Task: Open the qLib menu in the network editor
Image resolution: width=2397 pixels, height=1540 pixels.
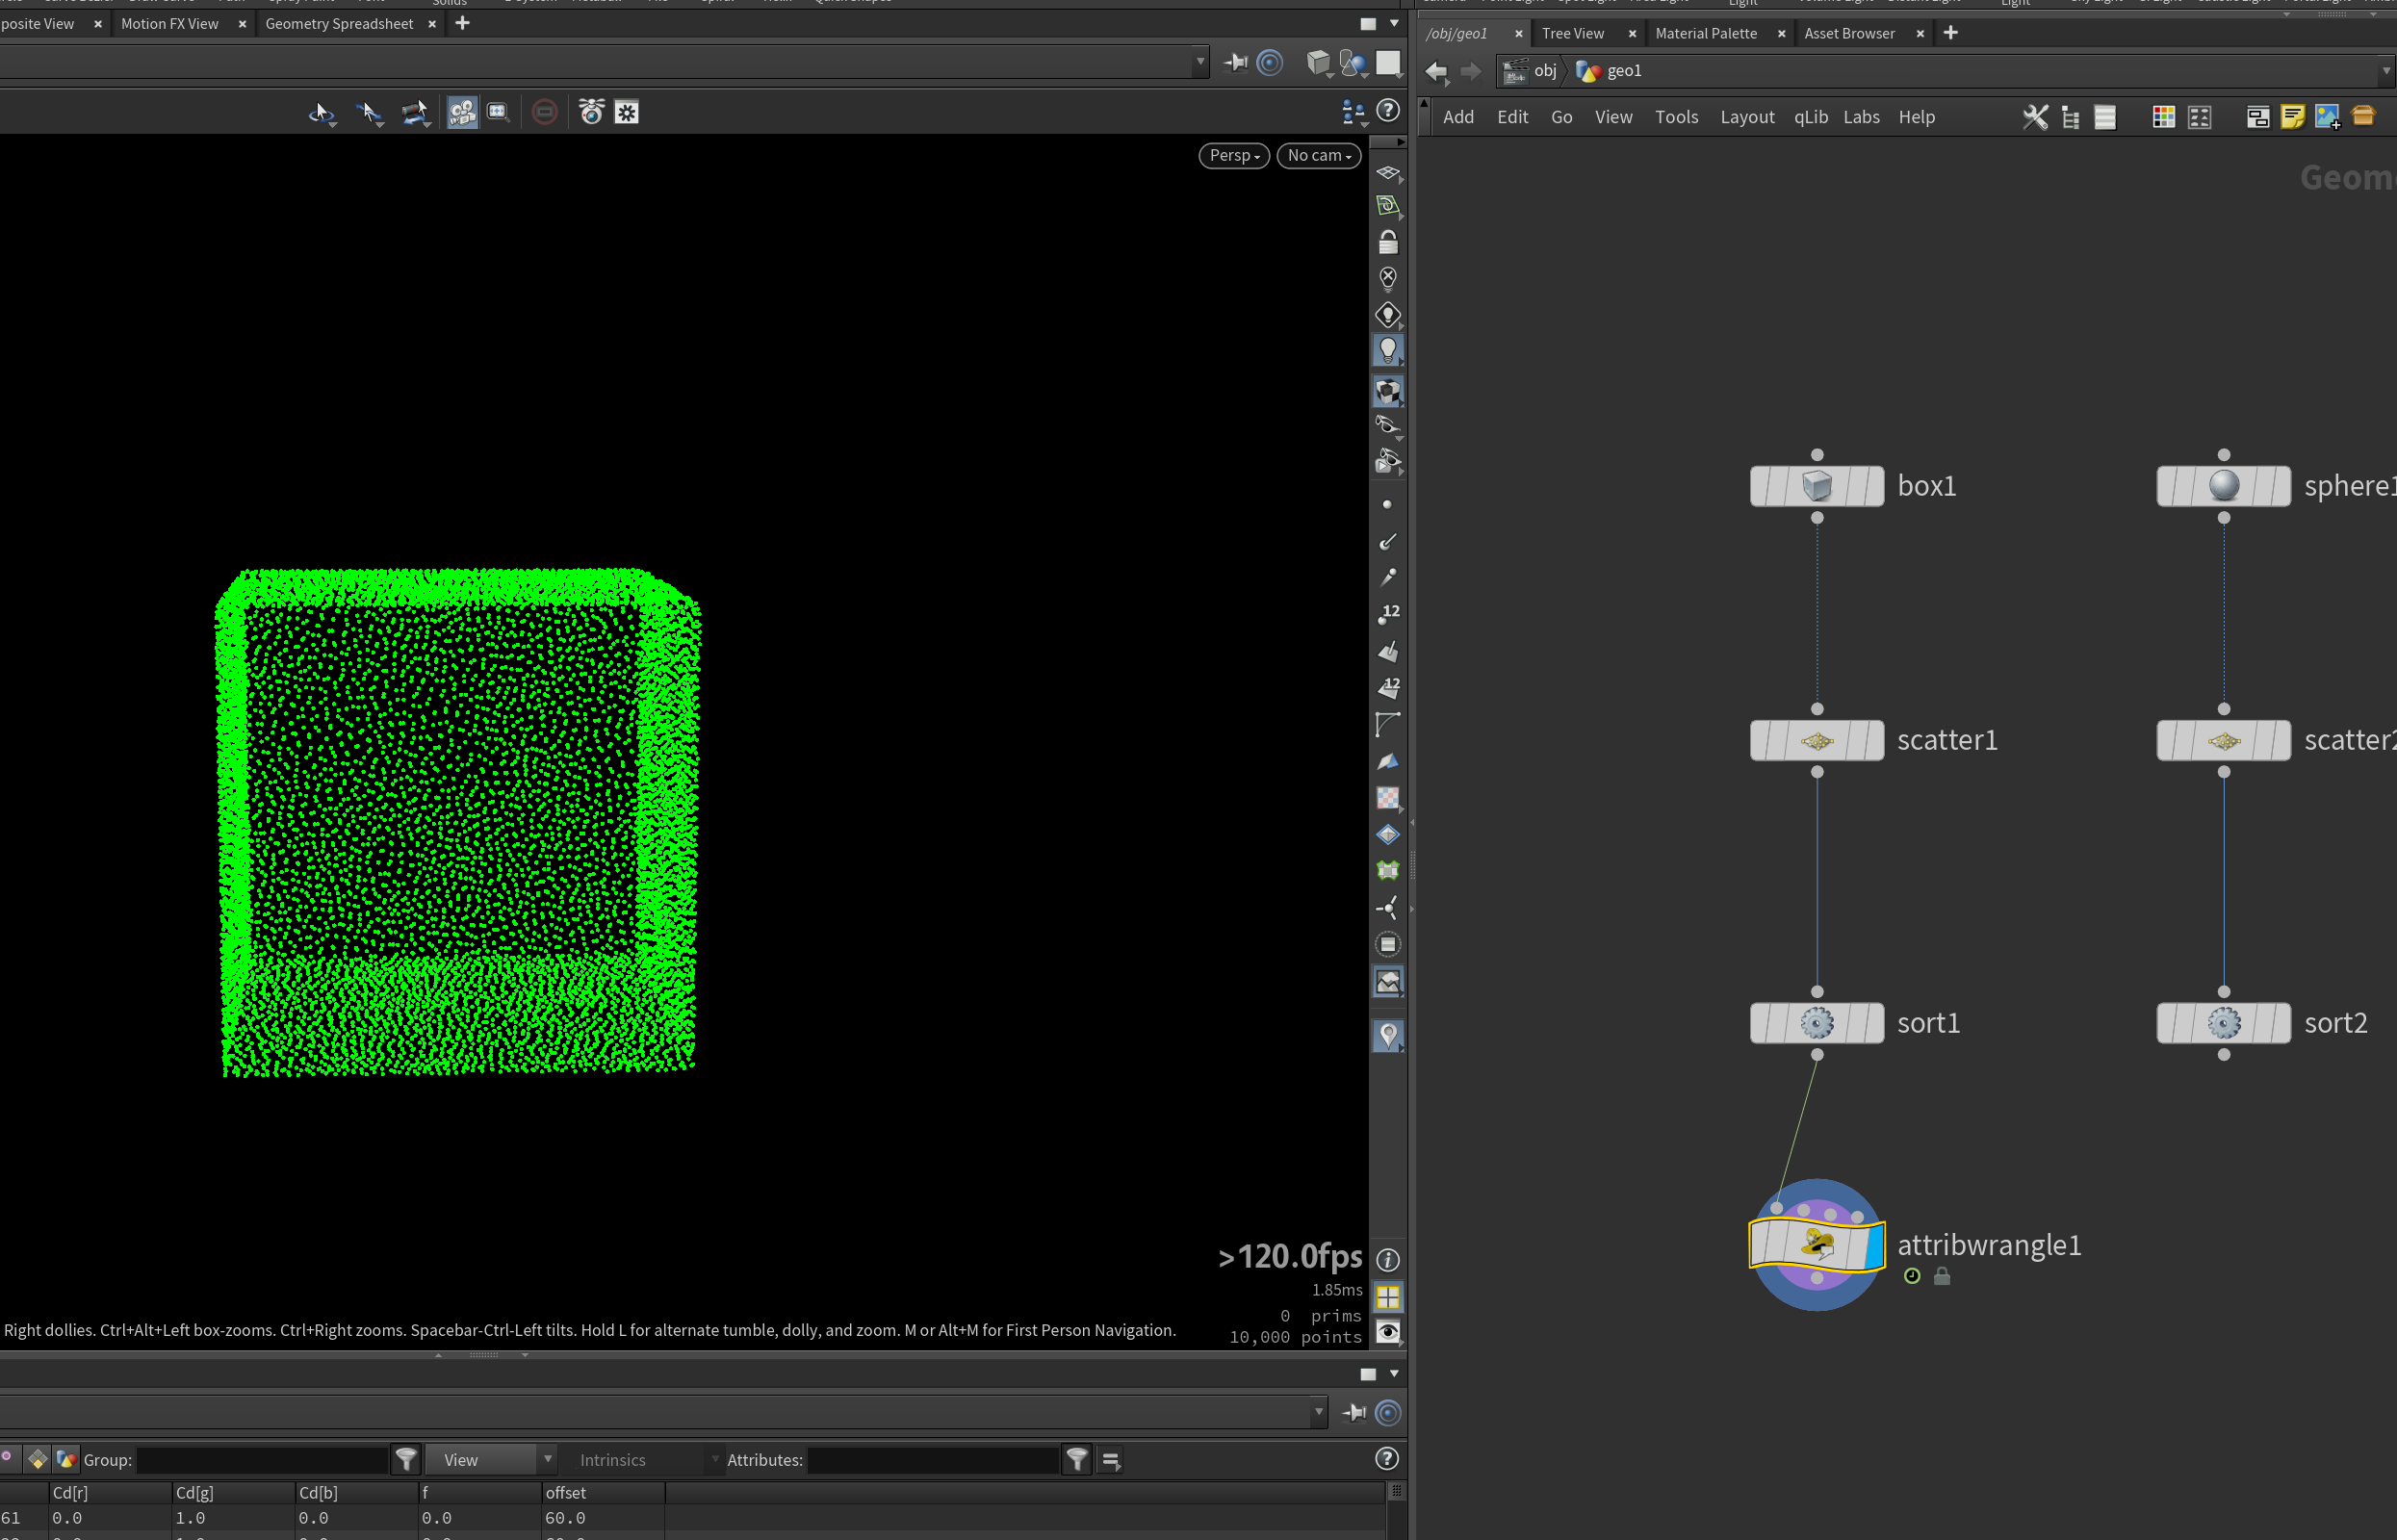Action: point(1810,117)
